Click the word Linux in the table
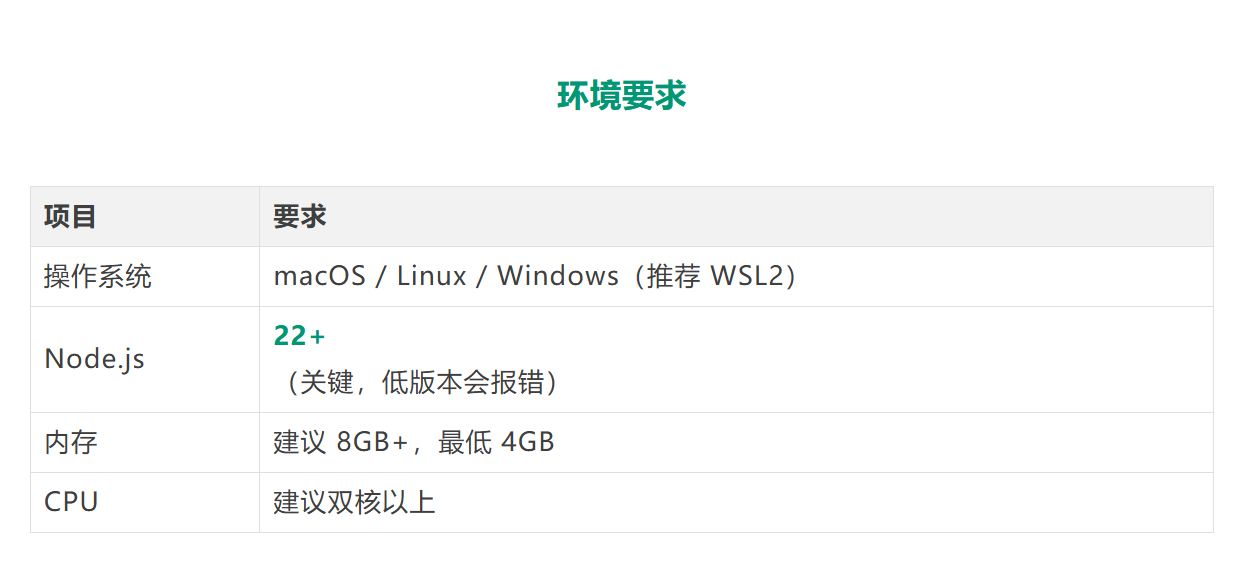1243x572 pixels. (431, 277)
